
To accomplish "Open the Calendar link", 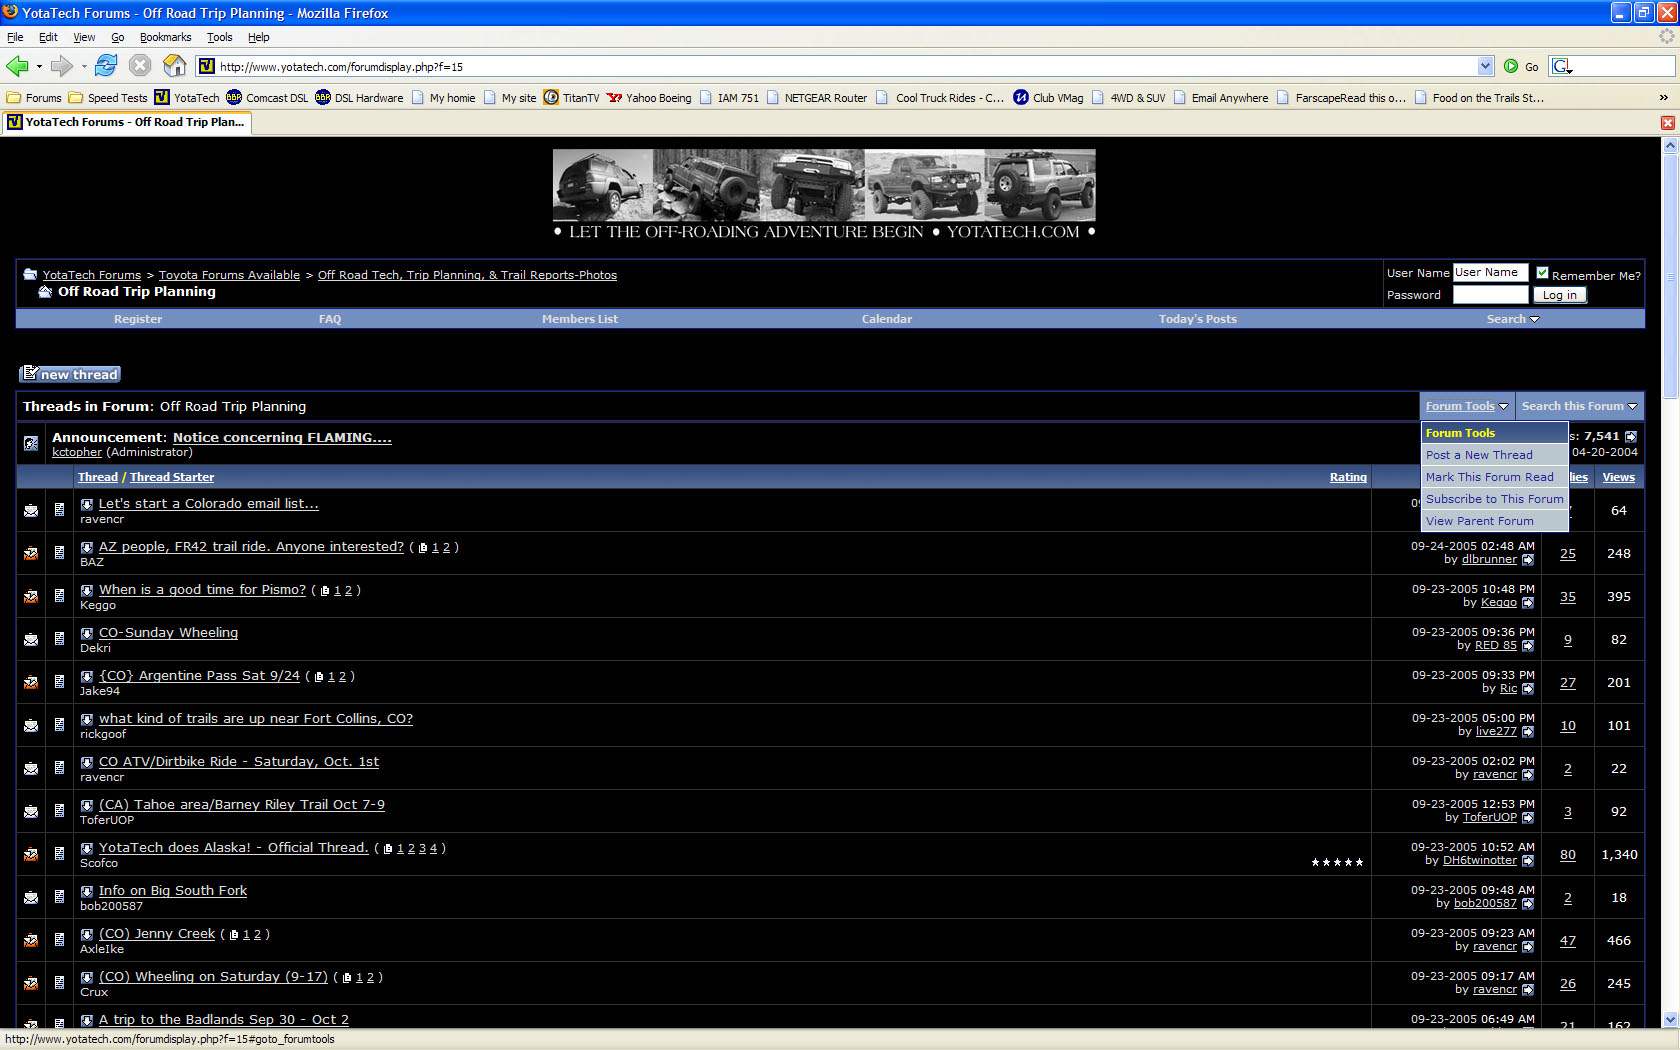I will click(887, 319).
